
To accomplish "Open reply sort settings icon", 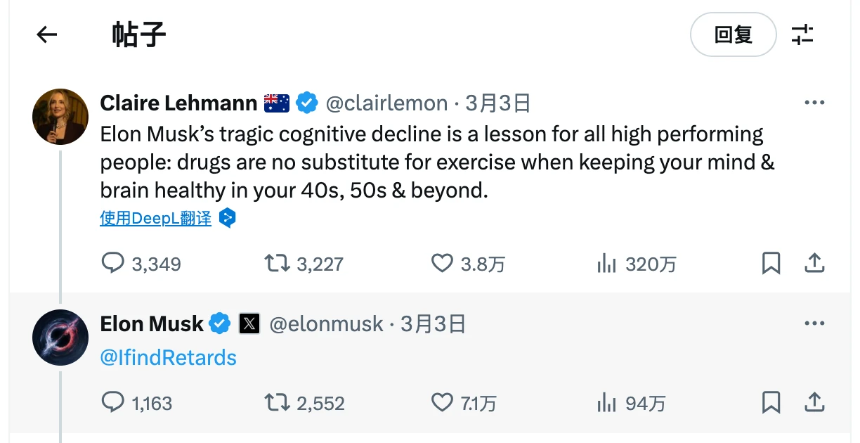I will pyautogui.click(x=803, y=35).
